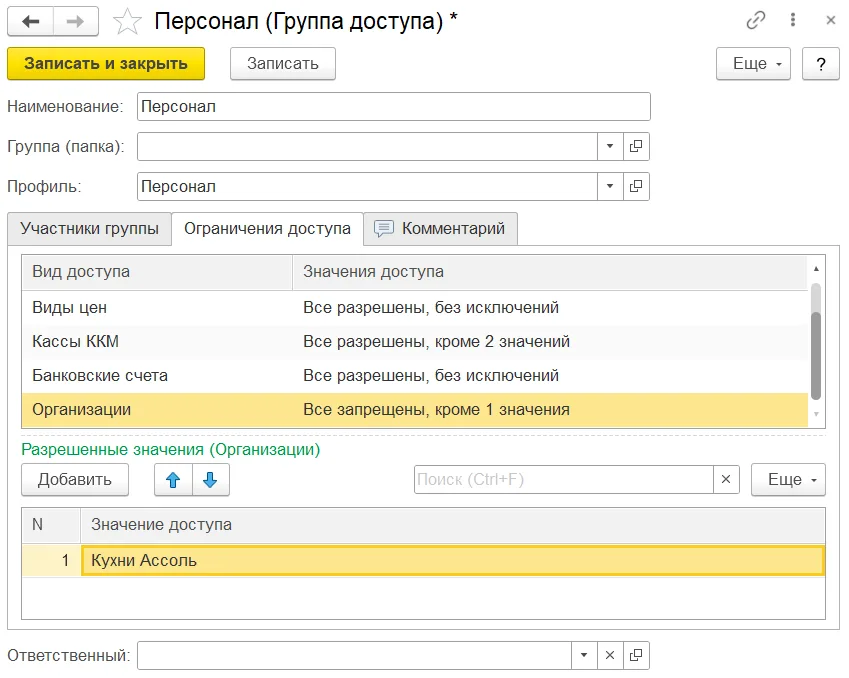The height and width of the screenshot is (678, 849).
Task: Click the Значения доступа column header
Action: 550,272
